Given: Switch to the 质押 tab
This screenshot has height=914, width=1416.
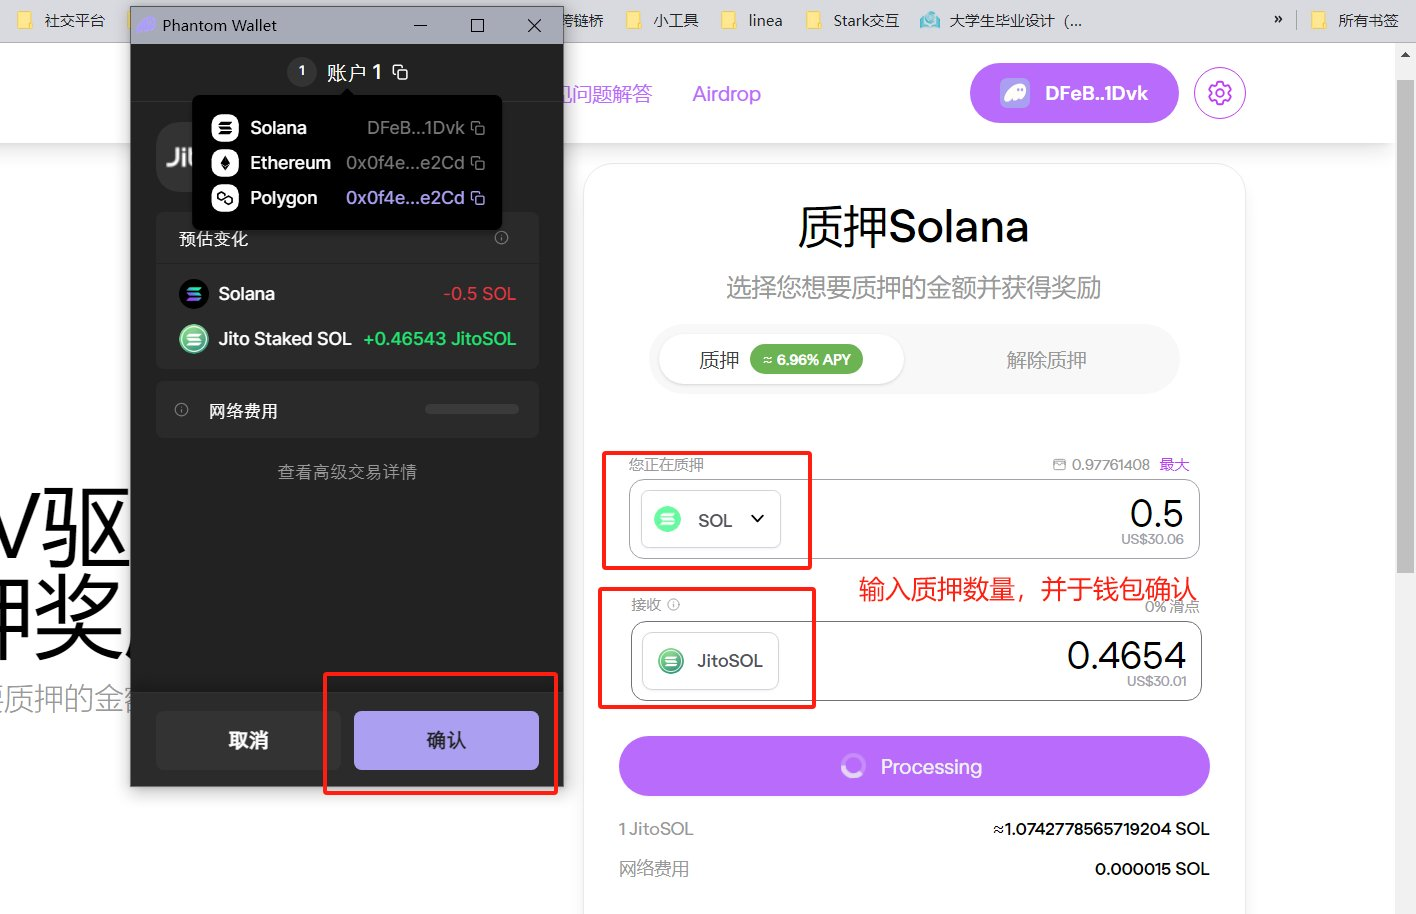Looking at the screenshot, I should coord(781,360).
